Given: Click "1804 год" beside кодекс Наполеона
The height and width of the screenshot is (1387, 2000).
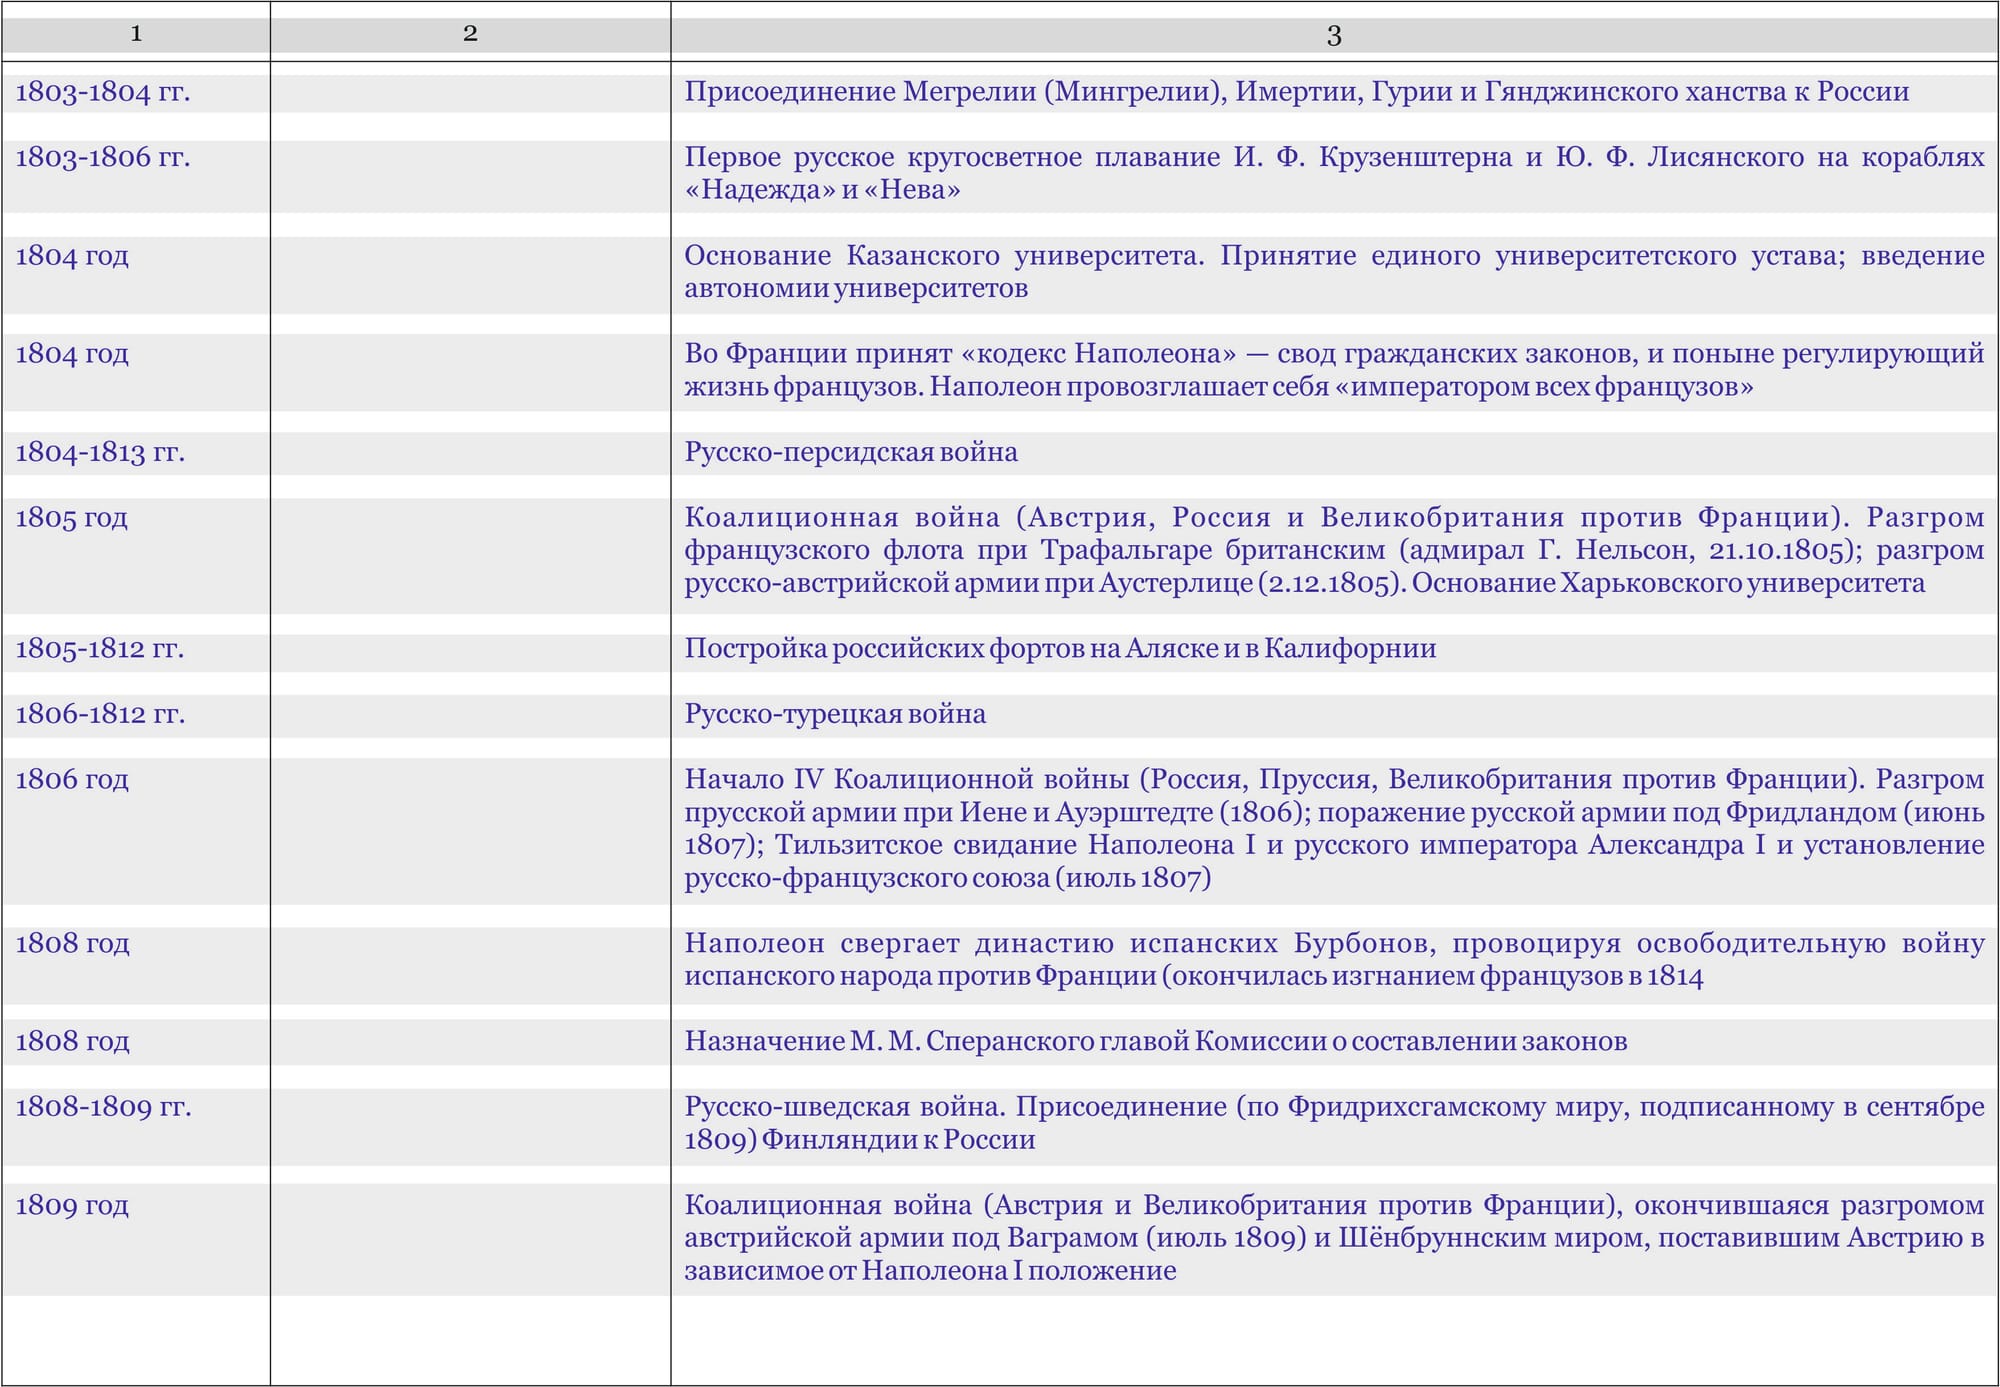Looking at the screenshot, I should click(72, 354).
